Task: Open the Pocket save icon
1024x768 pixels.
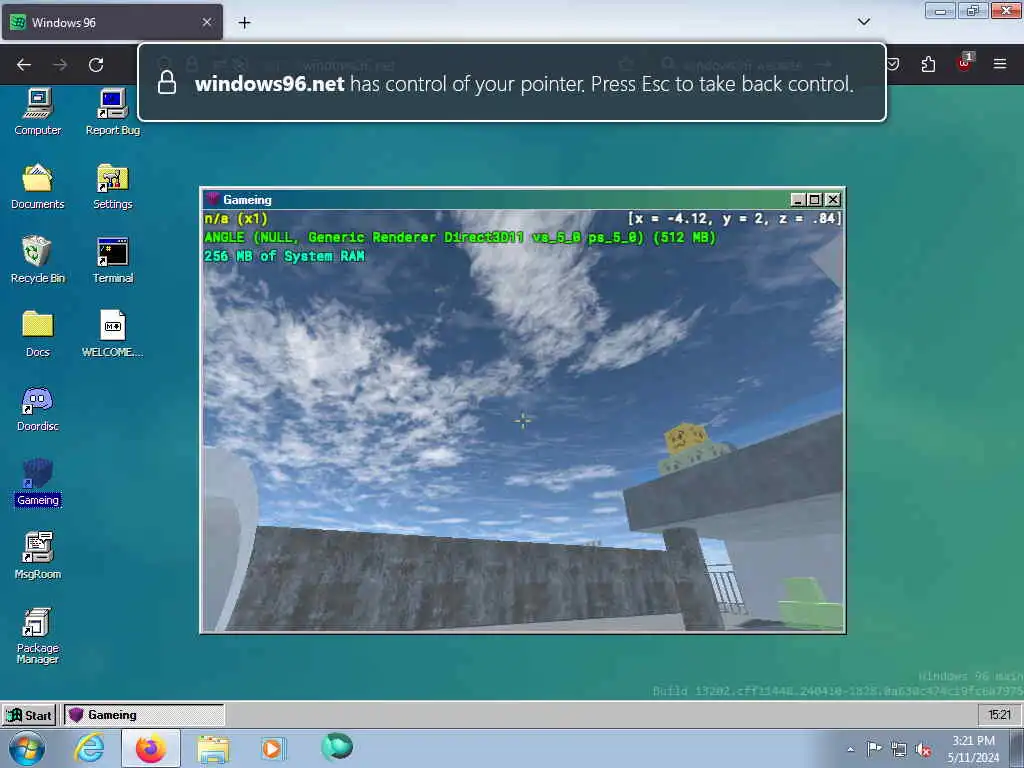Action: (893, 64)
